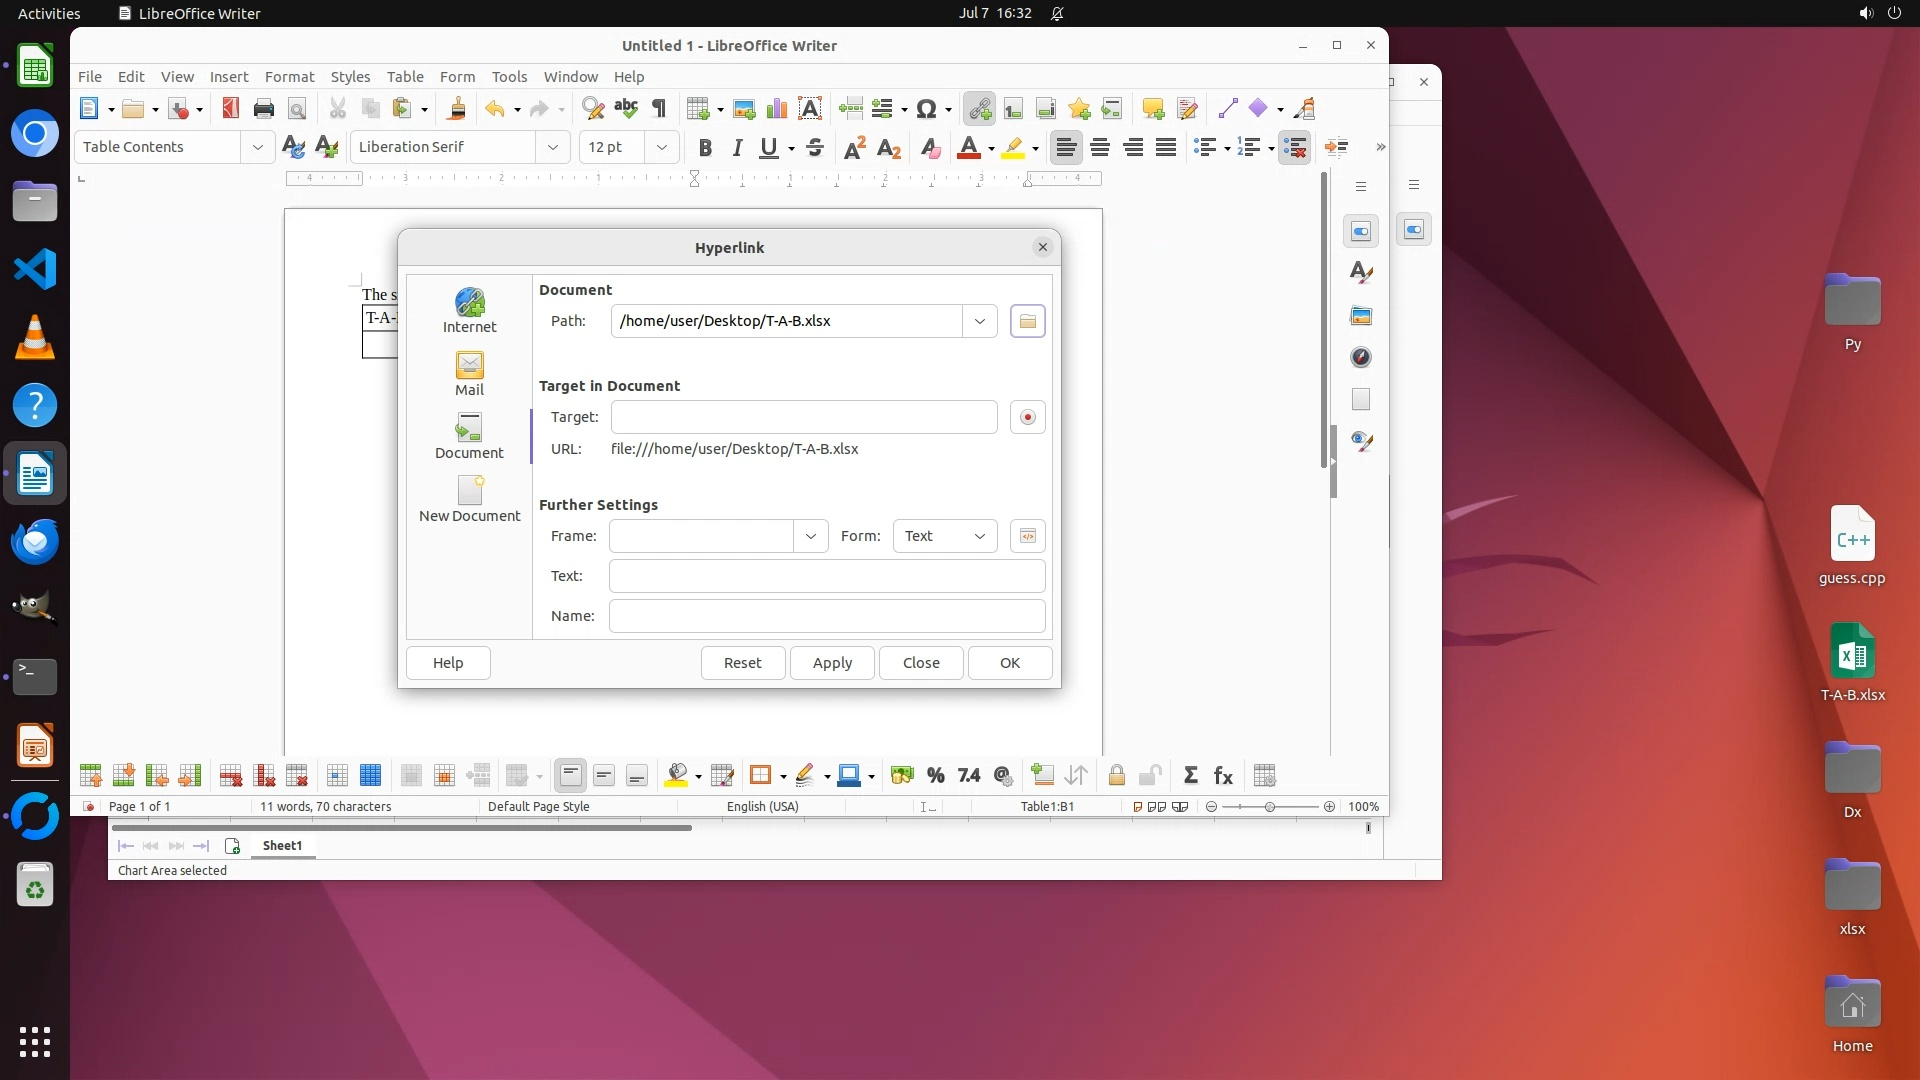Open the Navigator from the sidebar

point(1361,358)
